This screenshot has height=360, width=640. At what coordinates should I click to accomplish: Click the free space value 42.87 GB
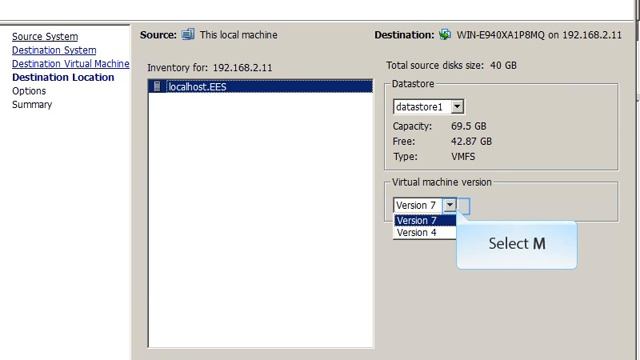[x=471, y=141]
